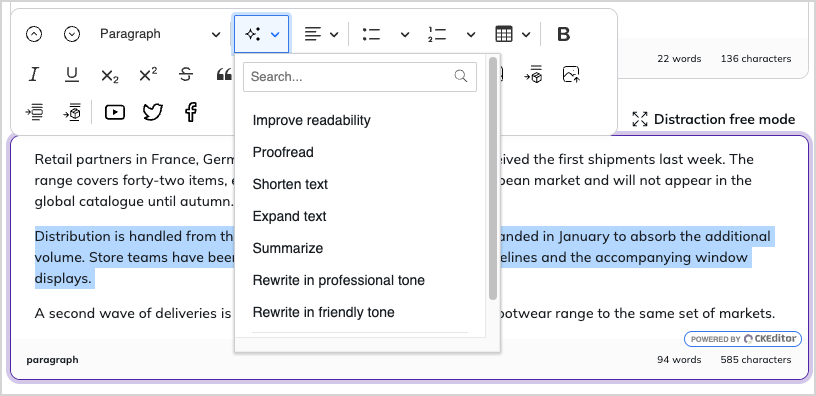Viewport: 816px width, 396px height.
Task: Collapse the AI commands dropdown chevron
Action: (x=275, y=35)
